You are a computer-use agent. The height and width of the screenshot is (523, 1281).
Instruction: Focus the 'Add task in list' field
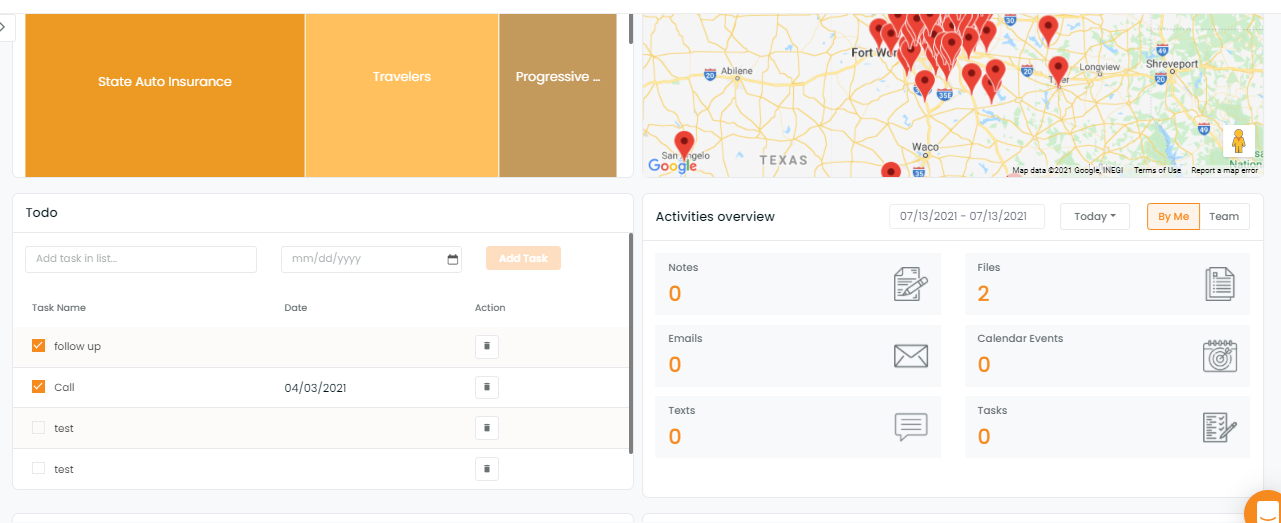point(141,259)
